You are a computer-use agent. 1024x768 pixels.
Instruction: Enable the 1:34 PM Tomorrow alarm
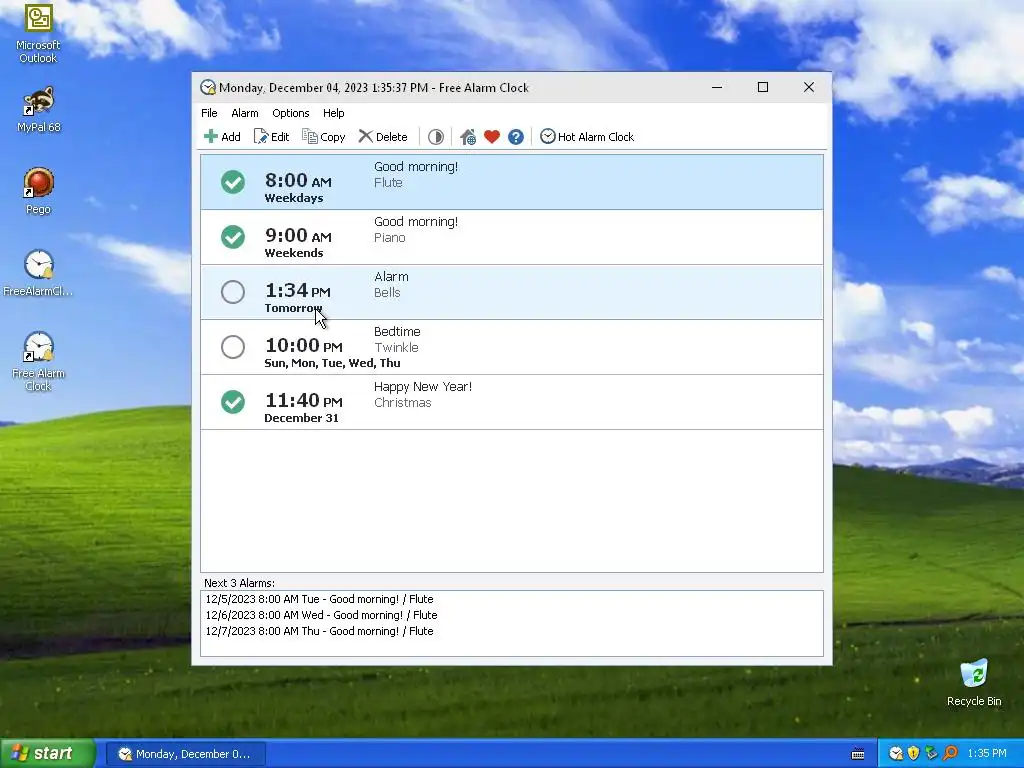pyautogui.click(x=232, y=292)
